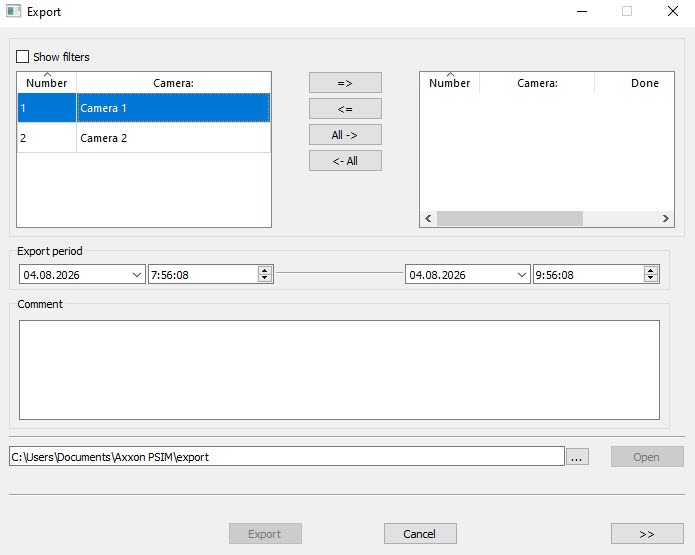Screen dimensions: 695x555
Task: Open the start date dropdown calendar
Action: [137, 275]
